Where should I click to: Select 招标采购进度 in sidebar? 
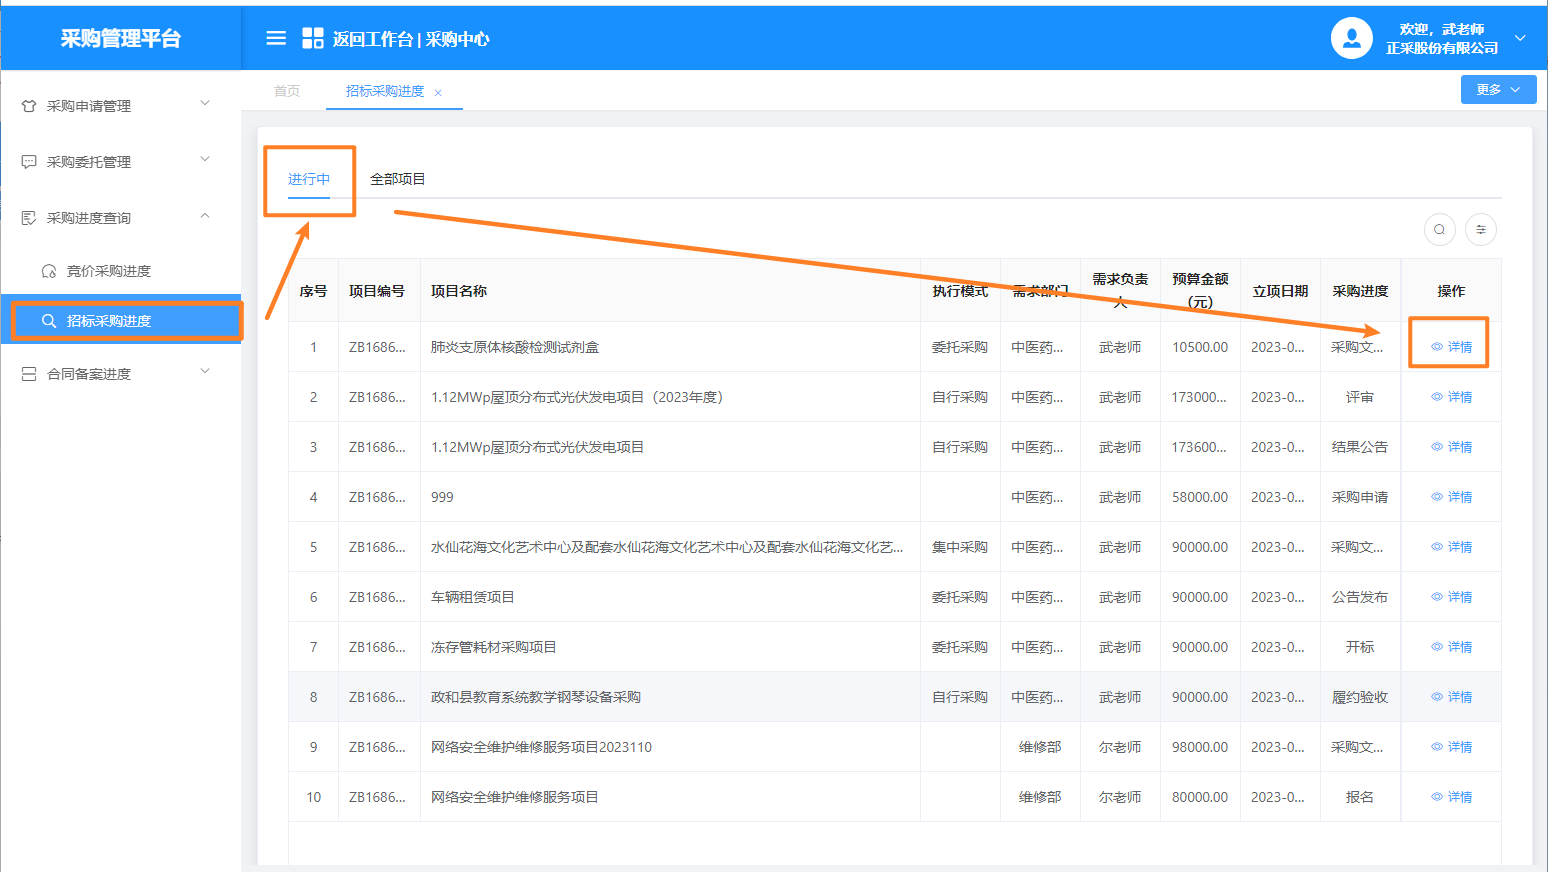pos(108,321)
